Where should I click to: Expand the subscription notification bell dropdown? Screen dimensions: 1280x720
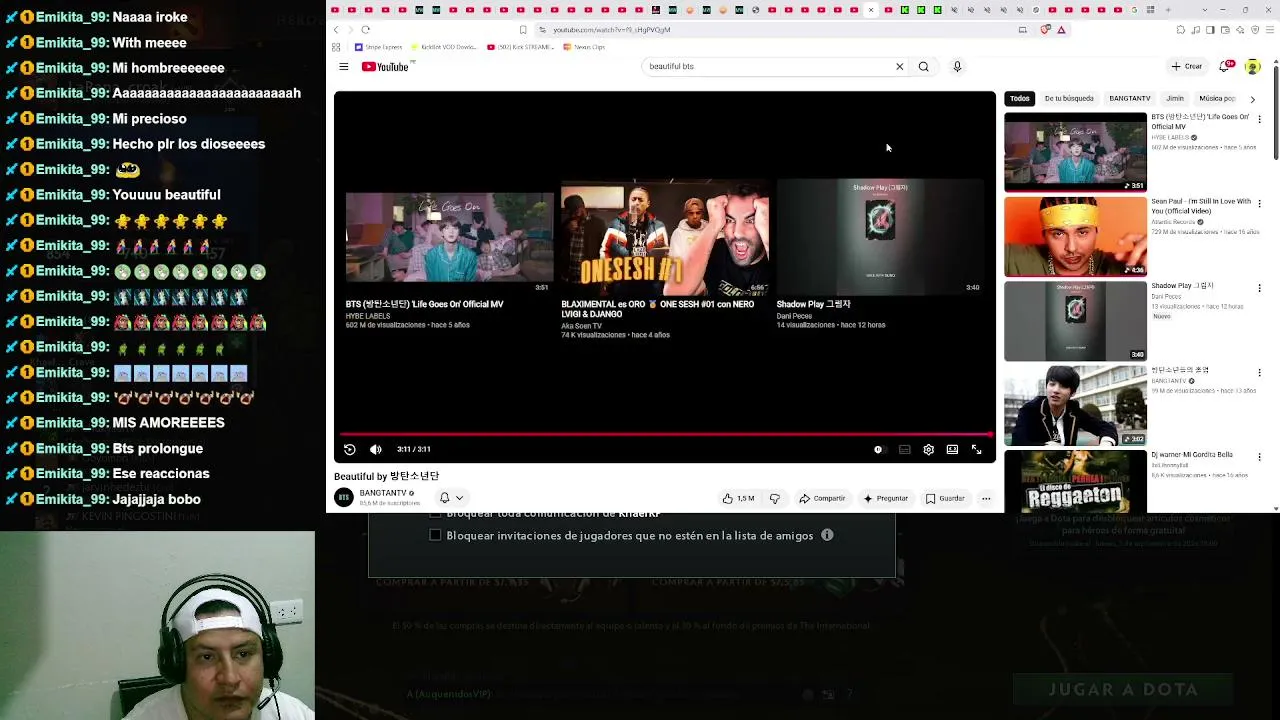452,498
